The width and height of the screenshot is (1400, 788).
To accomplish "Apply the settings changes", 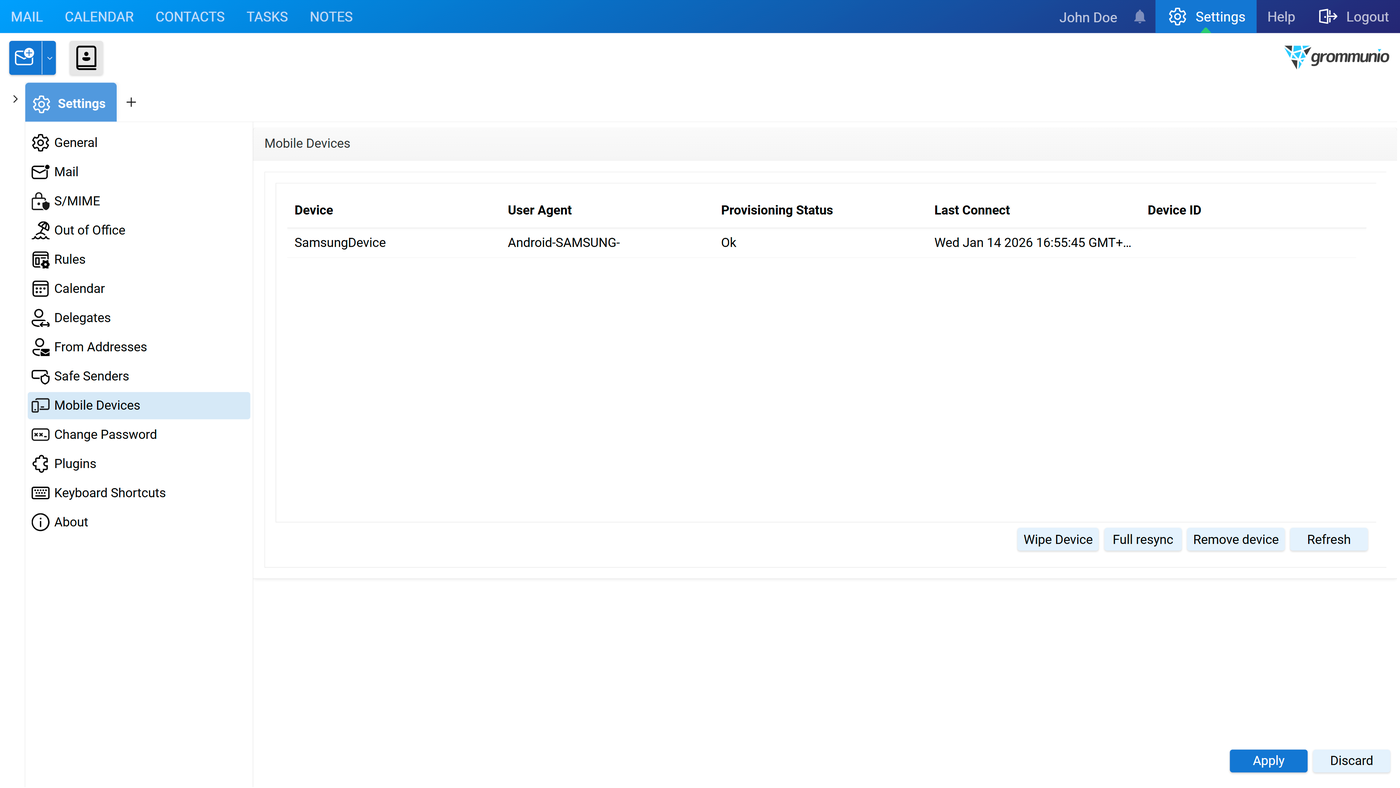I will coord(1269,761).
